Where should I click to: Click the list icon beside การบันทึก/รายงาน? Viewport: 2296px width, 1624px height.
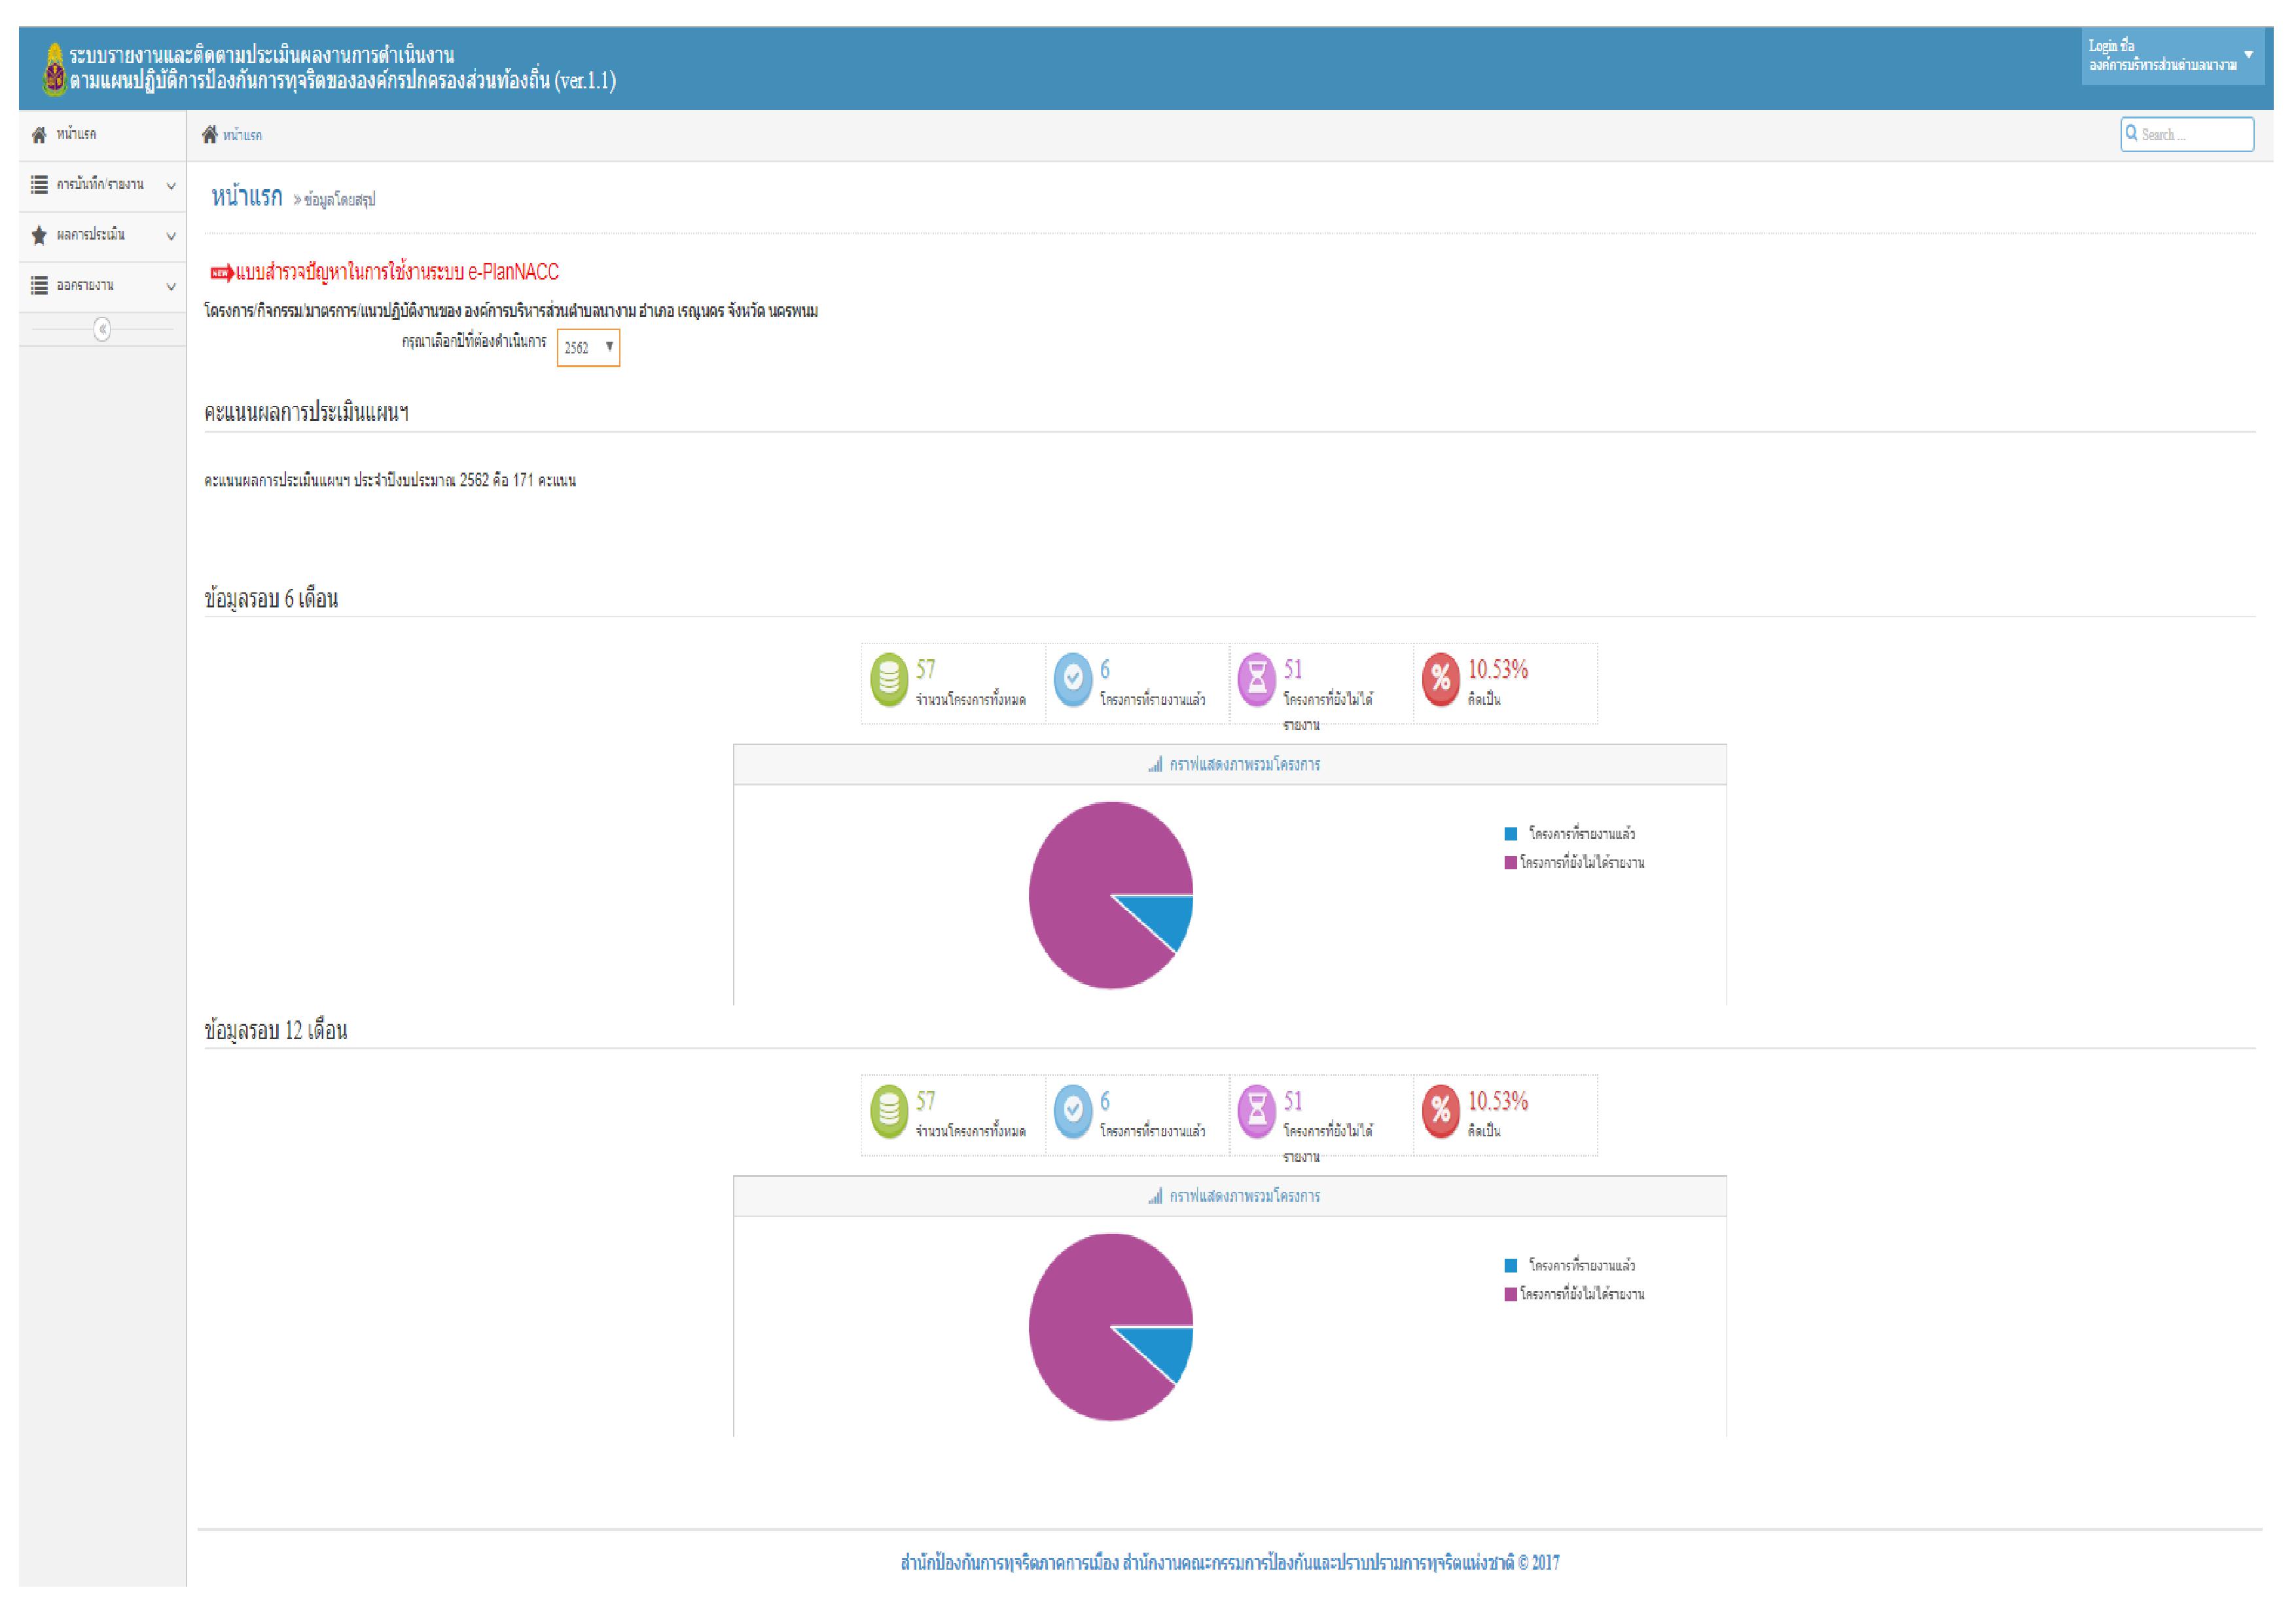pos(39,185)
